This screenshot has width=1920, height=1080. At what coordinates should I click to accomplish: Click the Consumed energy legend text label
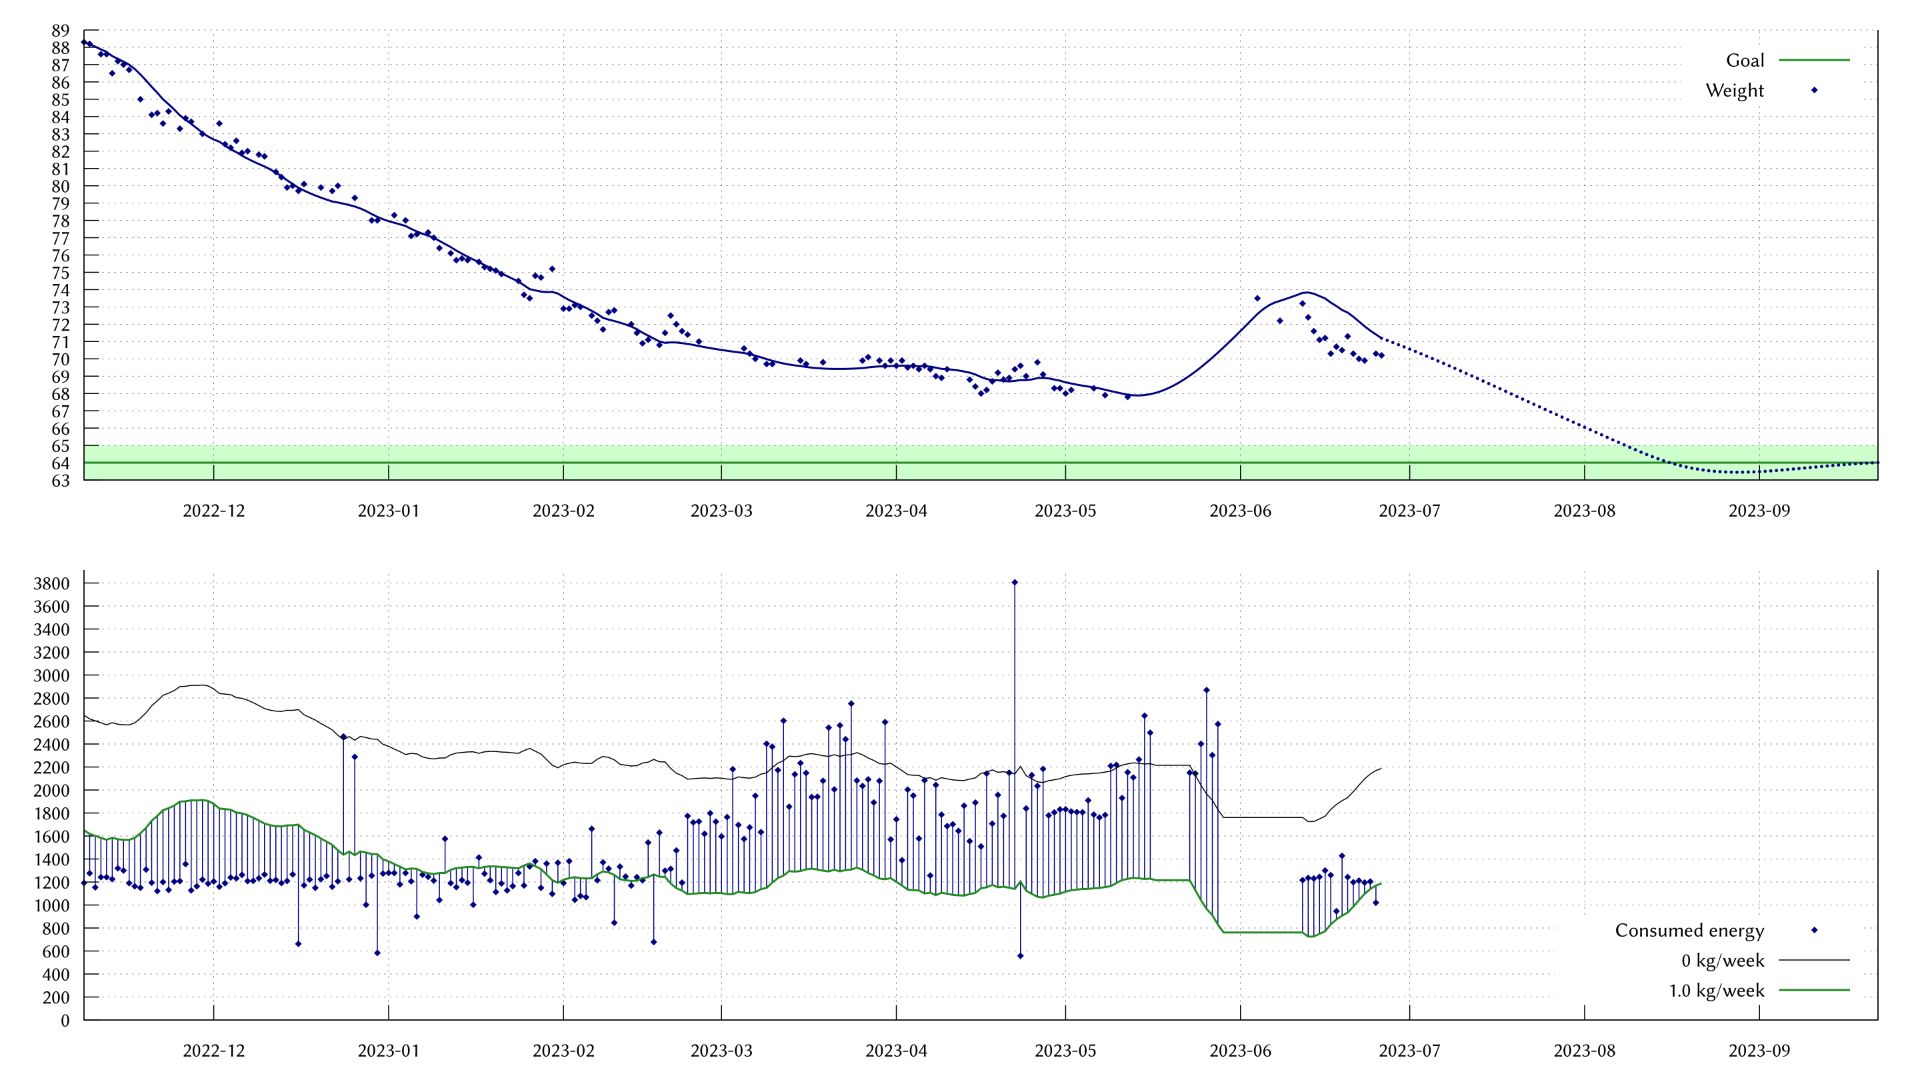point(1690,930)
